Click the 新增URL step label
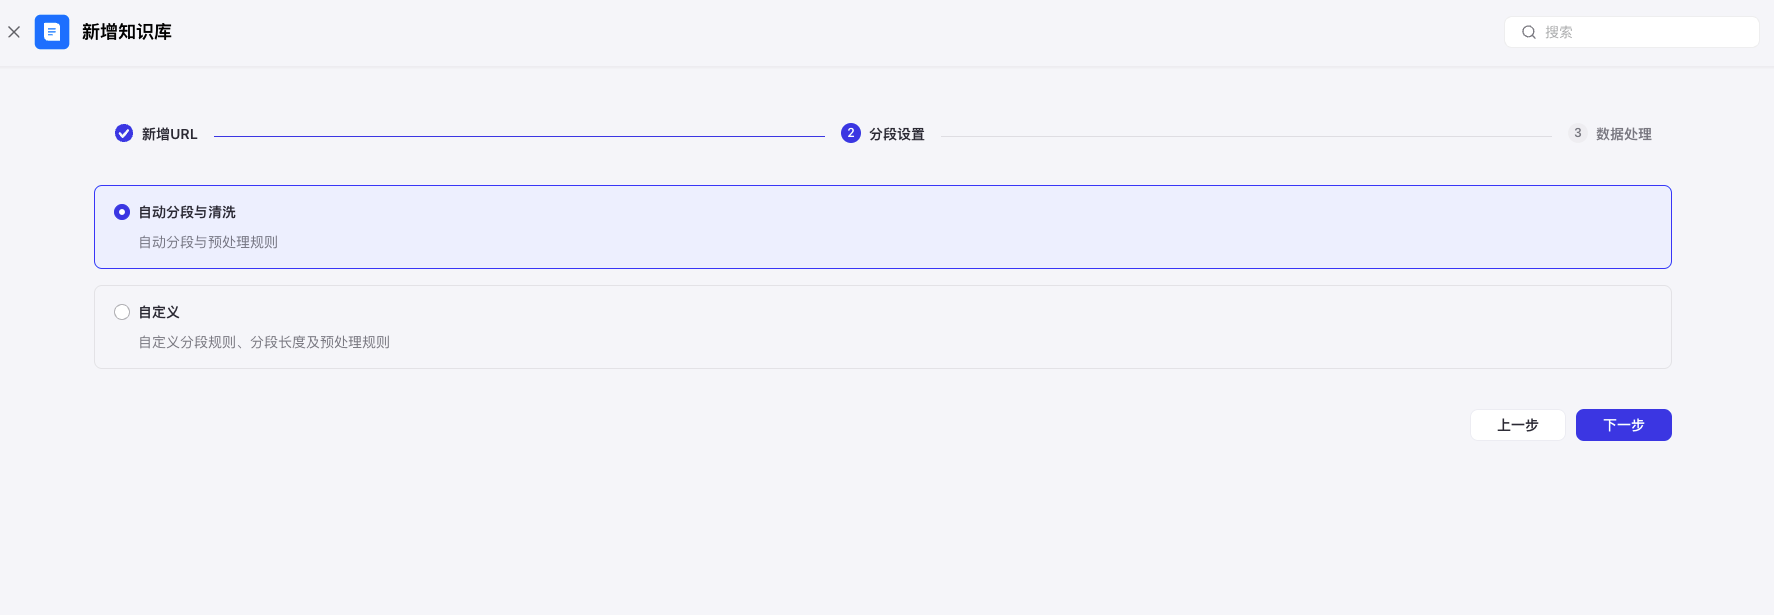 (170, 134)
